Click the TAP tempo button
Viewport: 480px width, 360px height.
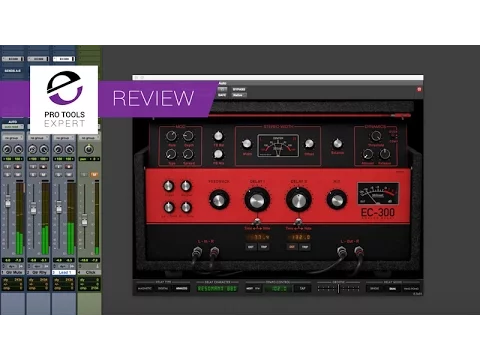302,288
